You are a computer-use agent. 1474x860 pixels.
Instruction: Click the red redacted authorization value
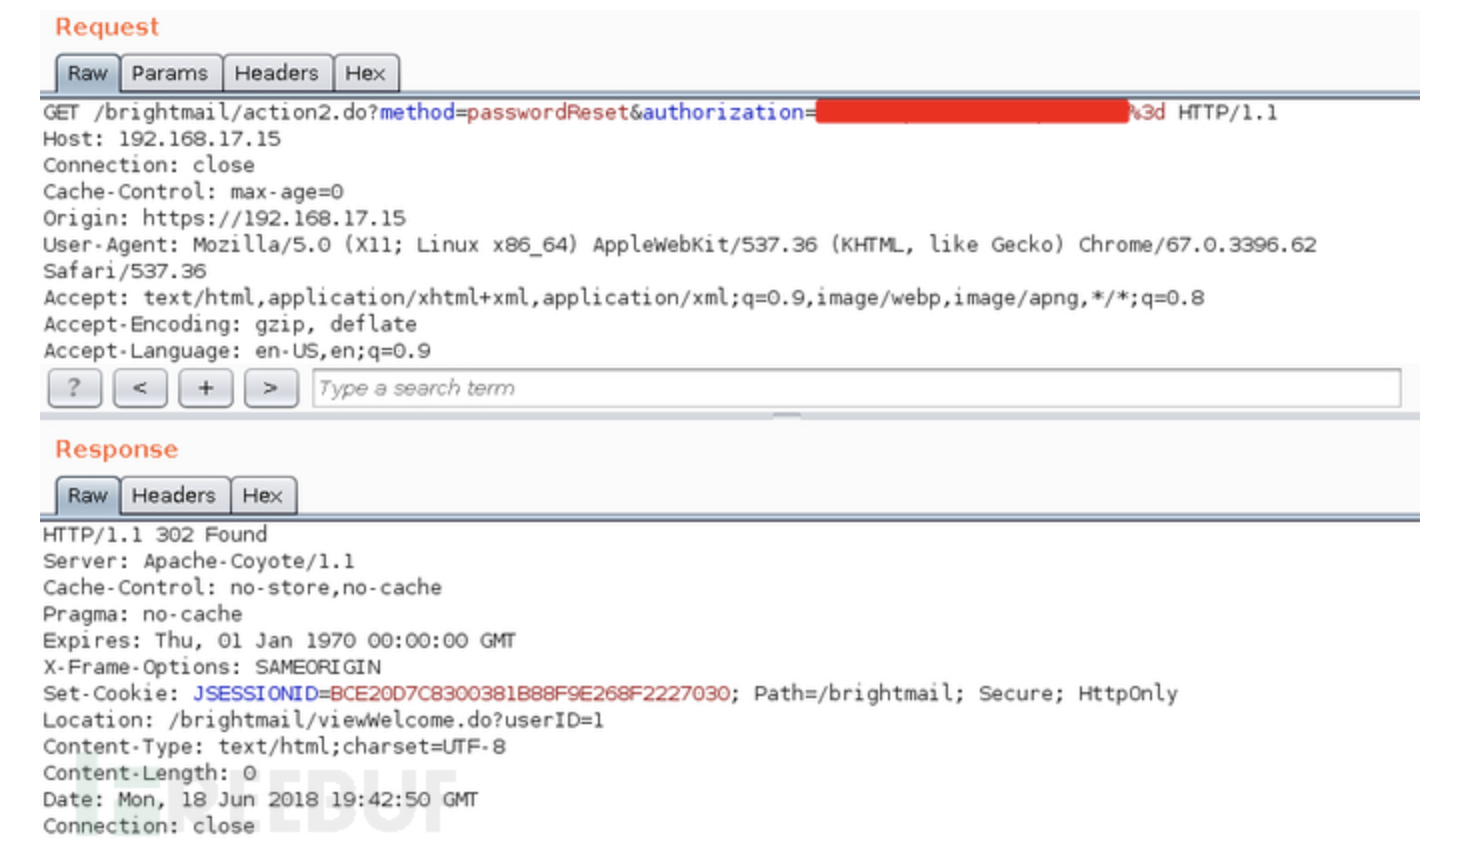pos(971,112)
